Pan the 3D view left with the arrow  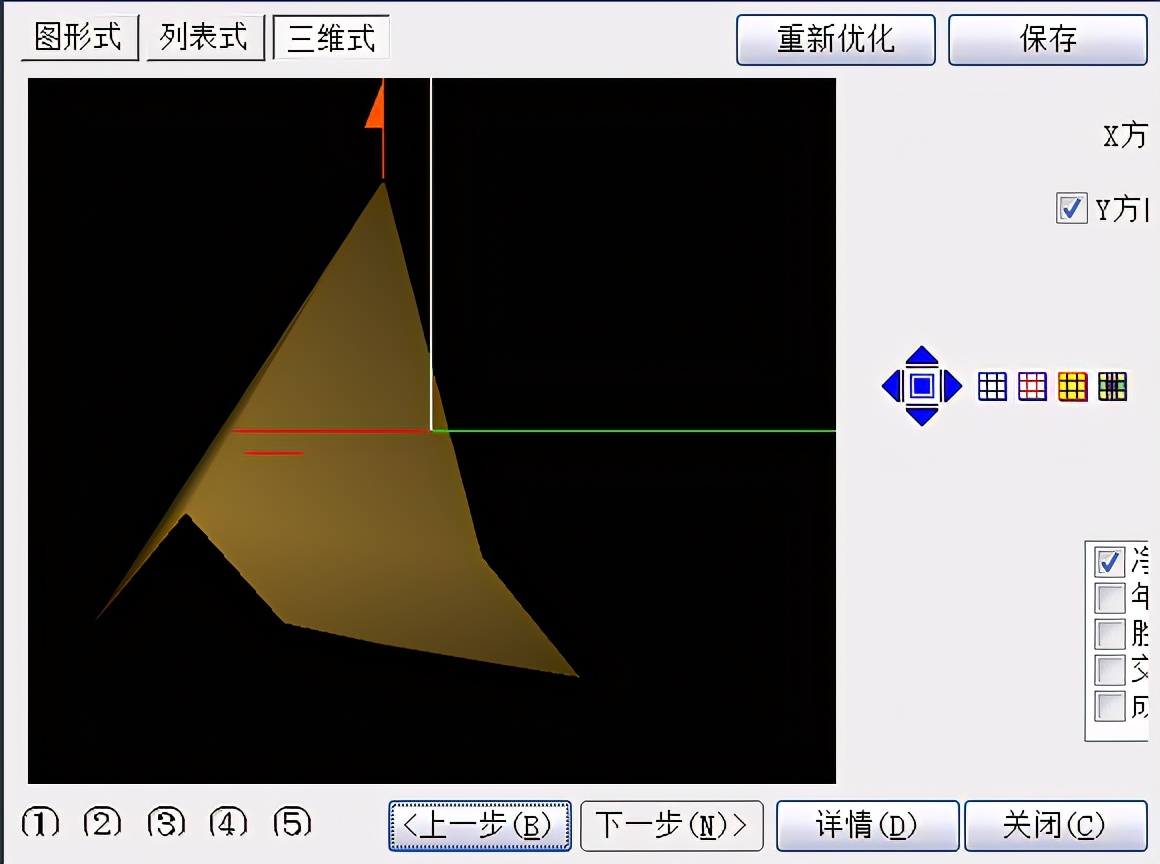tap(890, 386)
